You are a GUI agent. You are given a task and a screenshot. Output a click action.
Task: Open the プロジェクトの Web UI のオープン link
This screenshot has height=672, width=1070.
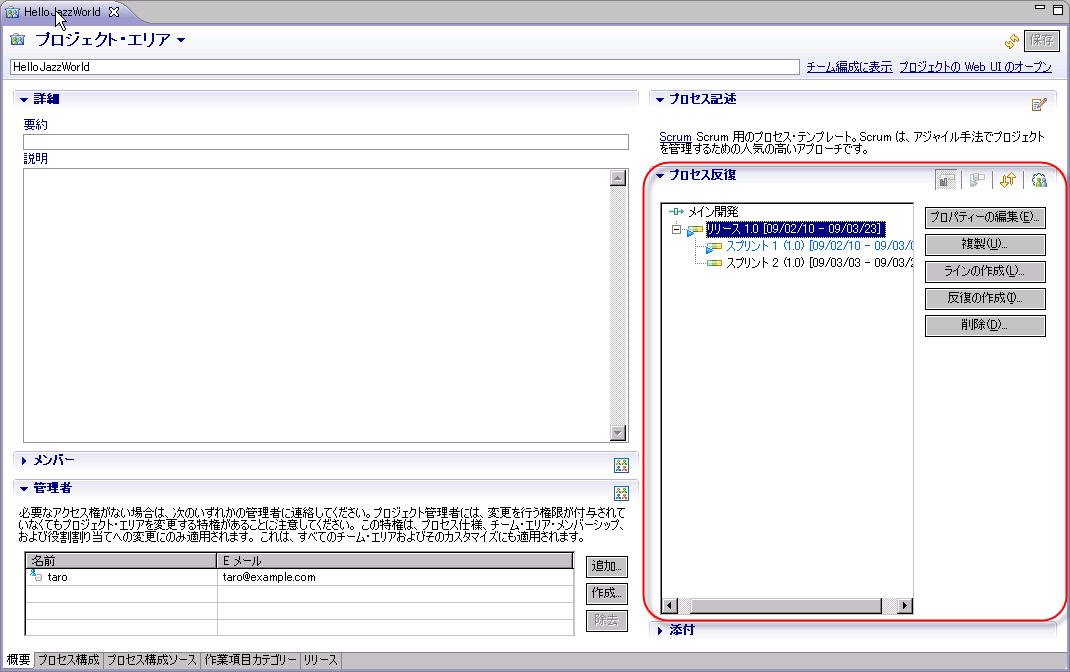click(975, 67)
